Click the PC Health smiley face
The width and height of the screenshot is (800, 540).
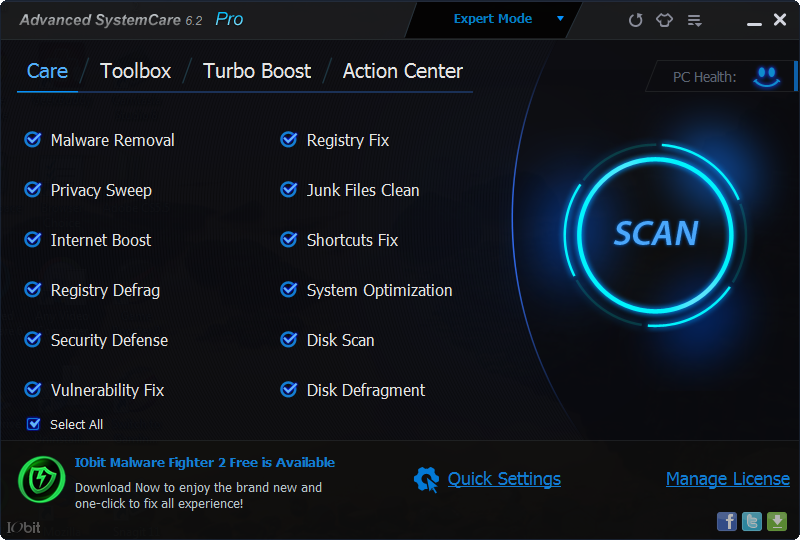(767, 76)
